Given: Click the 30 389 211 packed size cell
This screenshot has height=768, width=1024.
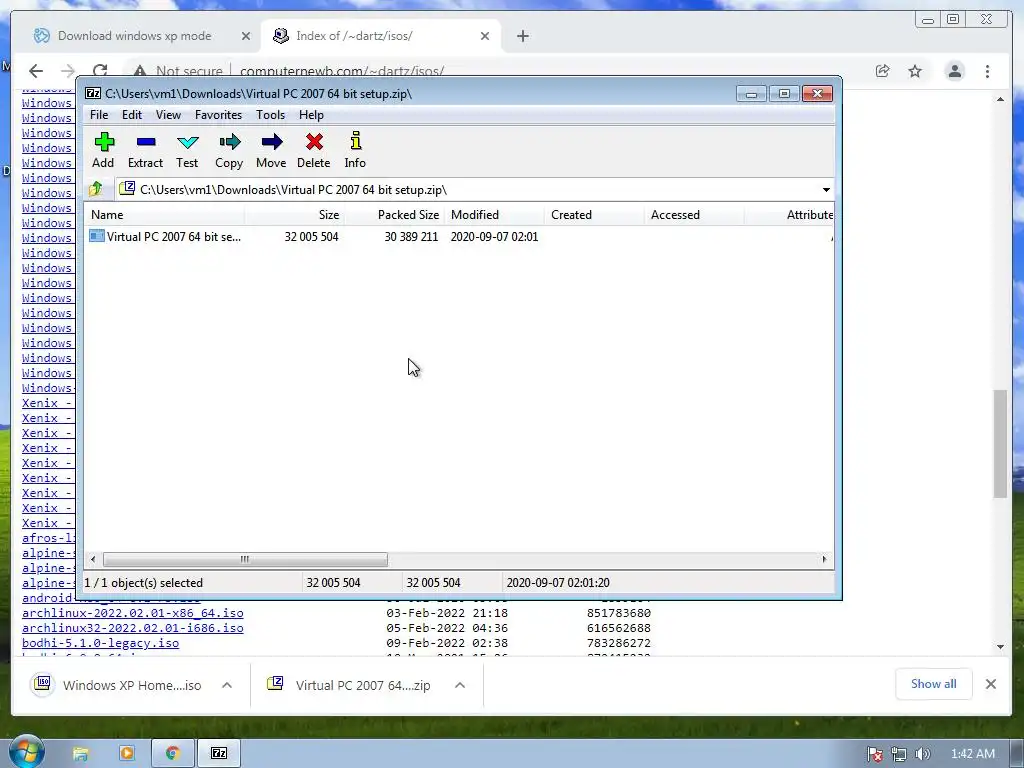Looking at the screenshot, I should (411, 236).
